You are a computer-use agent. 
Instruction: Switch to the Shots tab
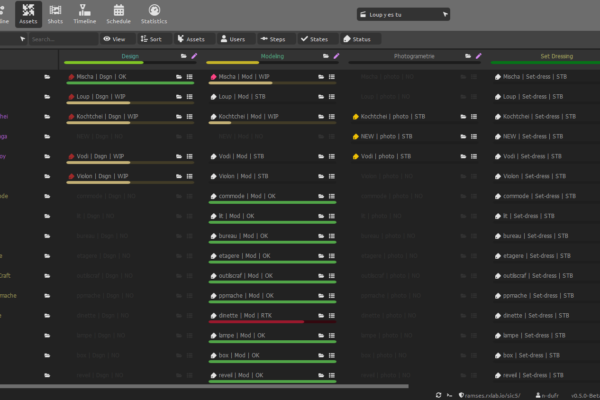pos(56,13)
